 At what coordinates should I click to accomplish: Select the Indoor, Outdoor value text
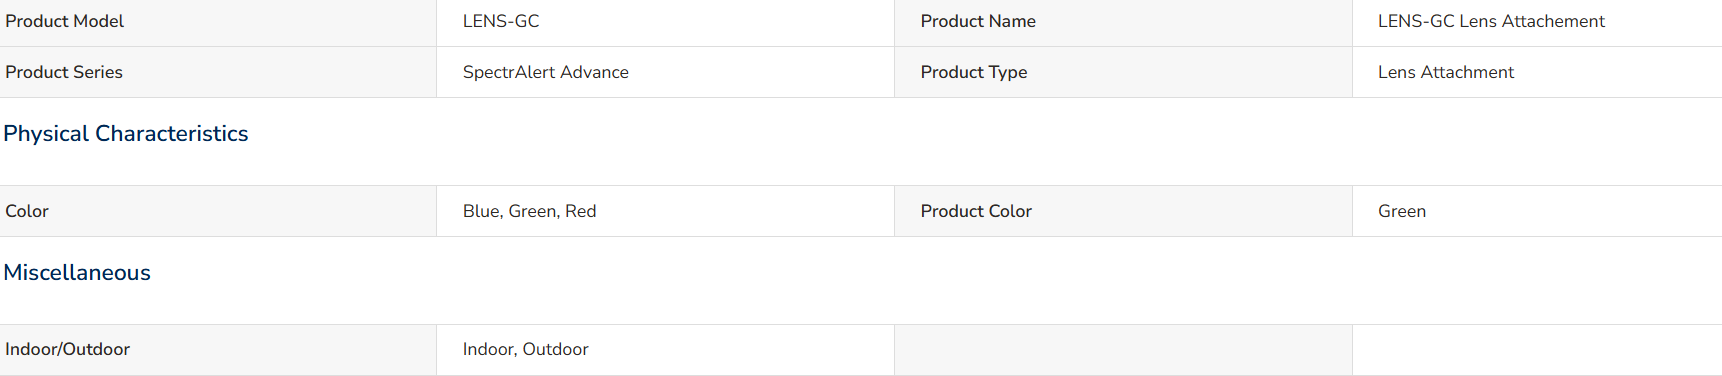(x=525, y=349)
